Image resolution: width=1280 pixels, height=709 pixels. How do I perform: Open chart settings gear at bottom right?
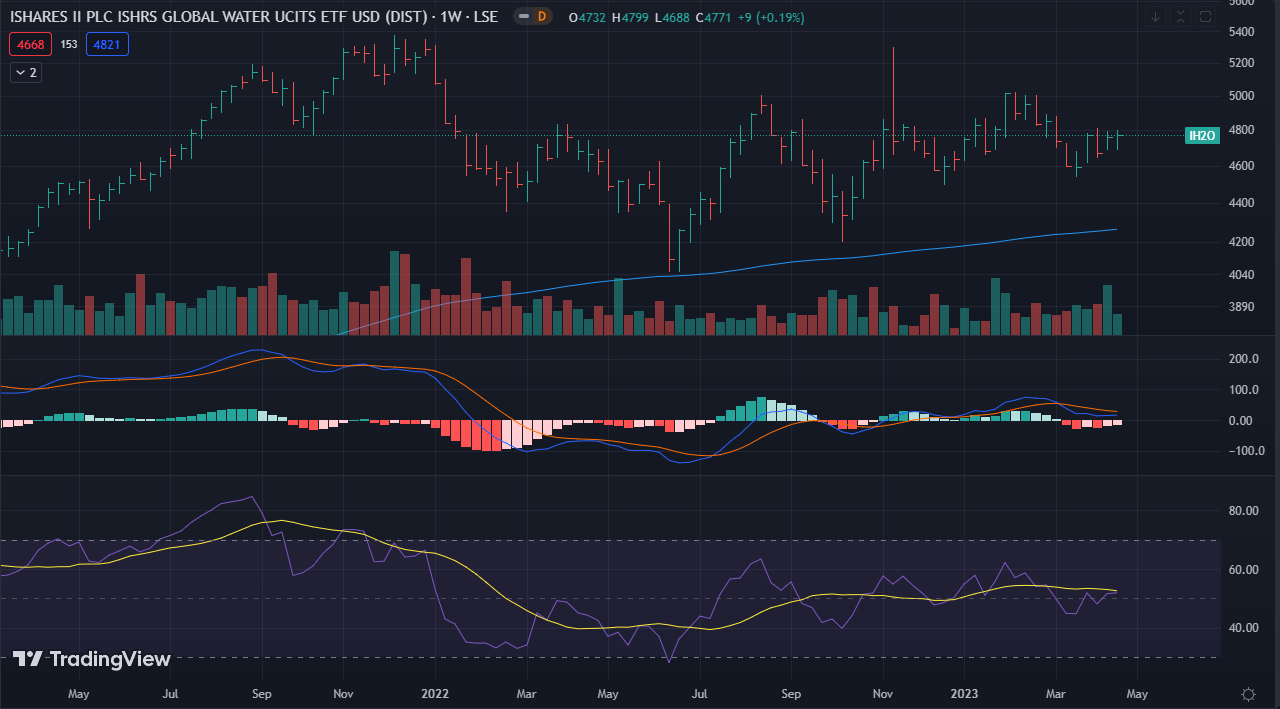click(x=1248, y=694)
